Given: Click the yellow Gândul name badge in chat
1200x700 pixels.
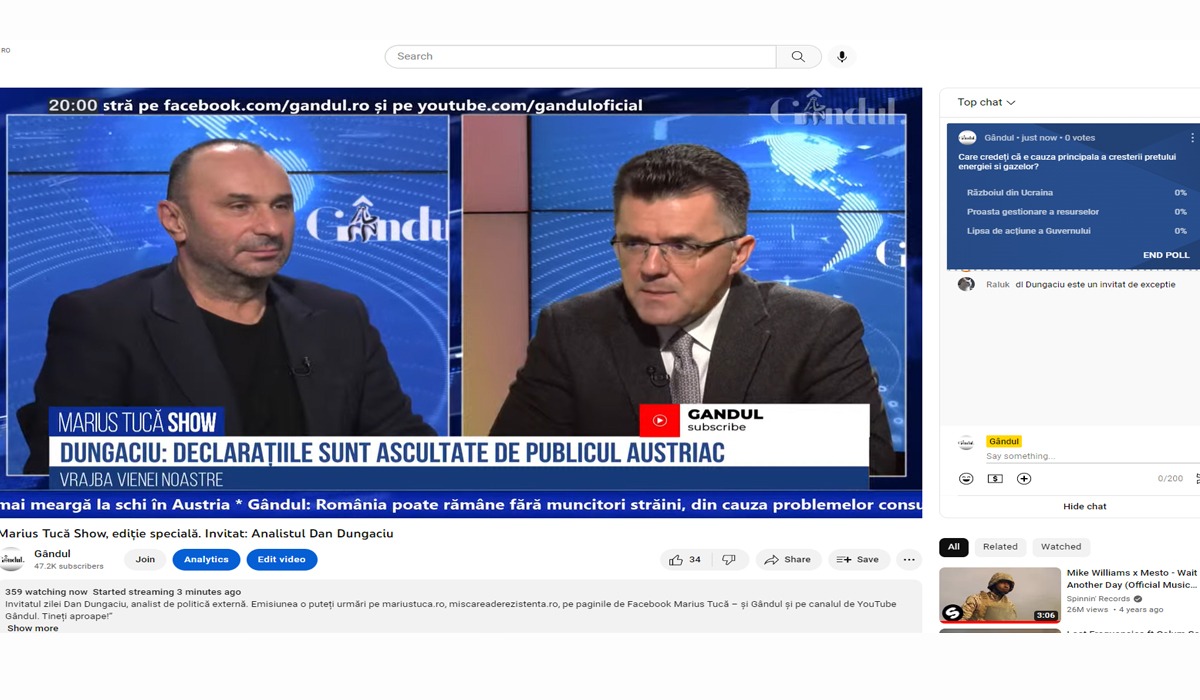Looking at the screenshot, I should click(x=1004, y=441).
